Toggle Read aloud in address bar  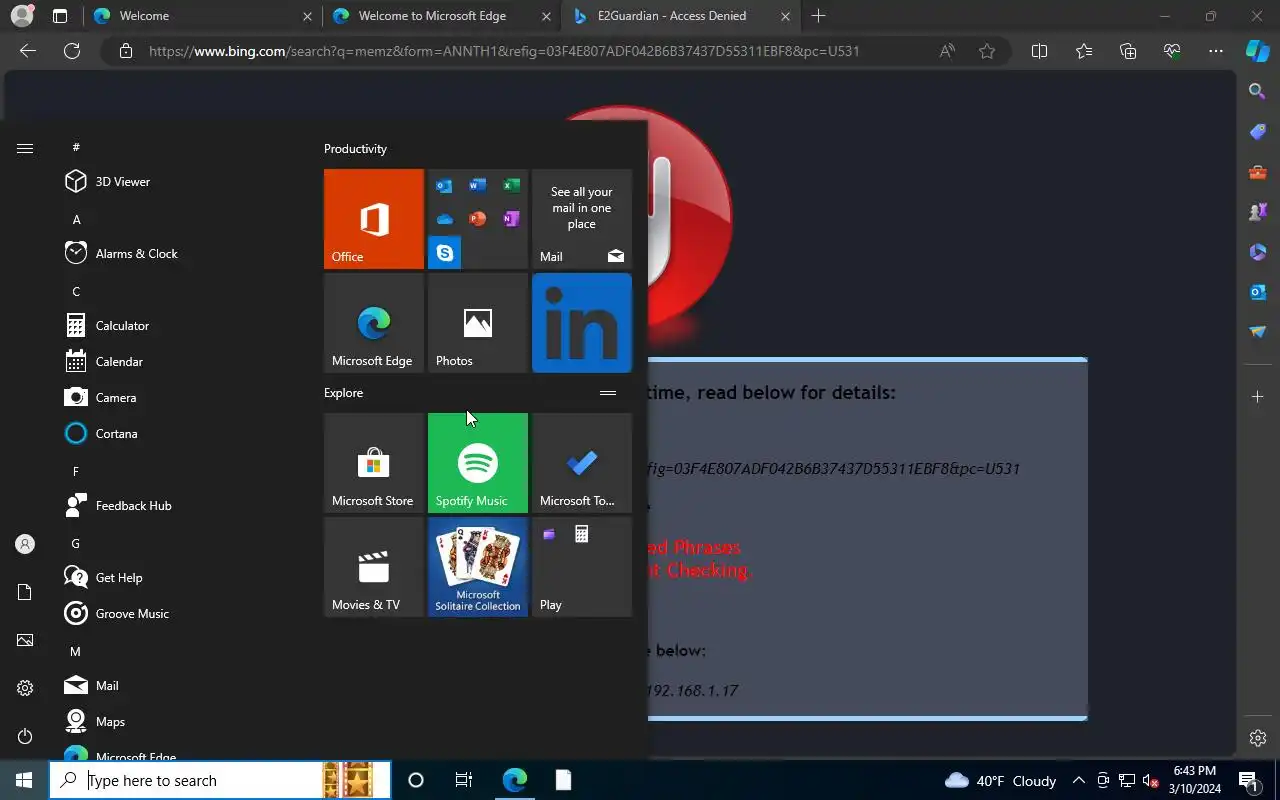point(947,51)
